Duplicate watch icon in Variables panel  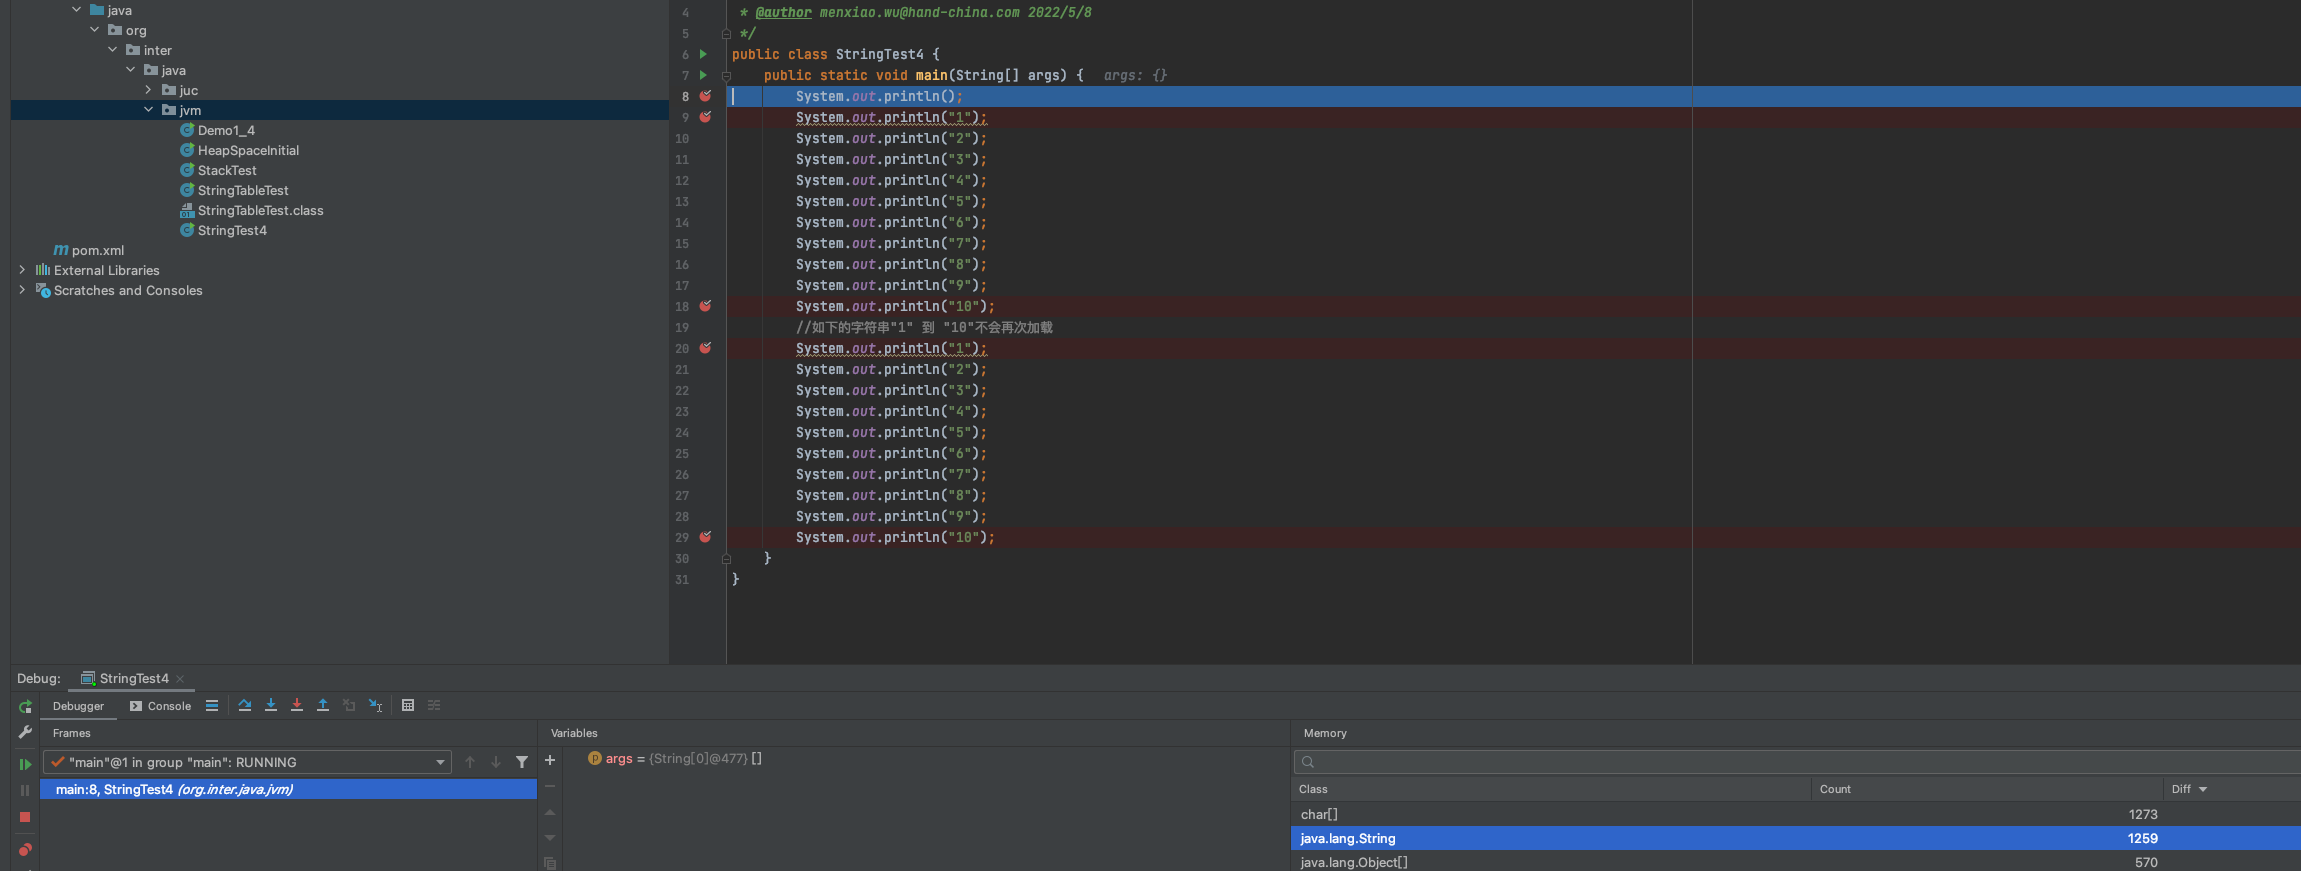[x=550, y=862]
